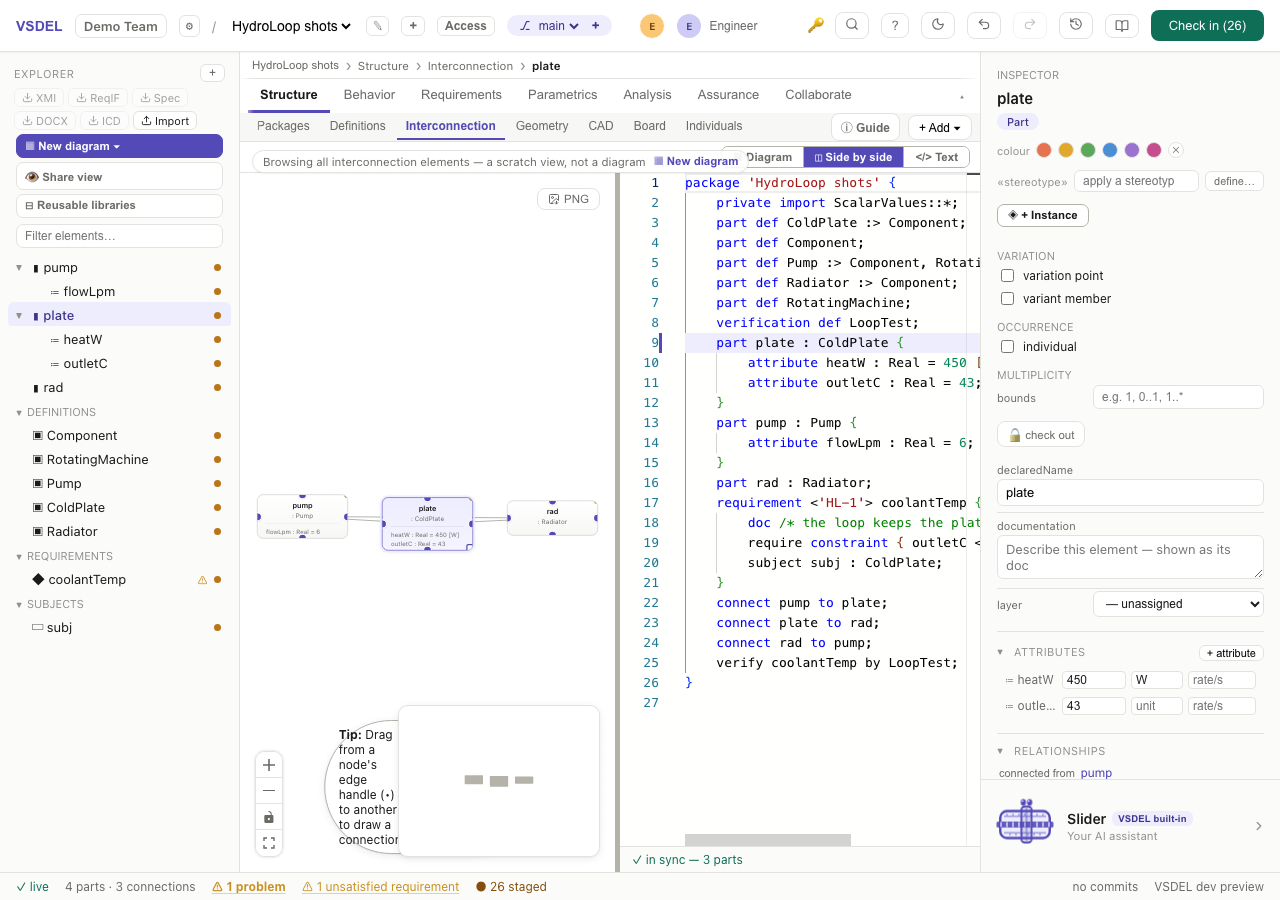Click the plus icon beside Access
1280x900 pixels.
(x=412, y=26)
